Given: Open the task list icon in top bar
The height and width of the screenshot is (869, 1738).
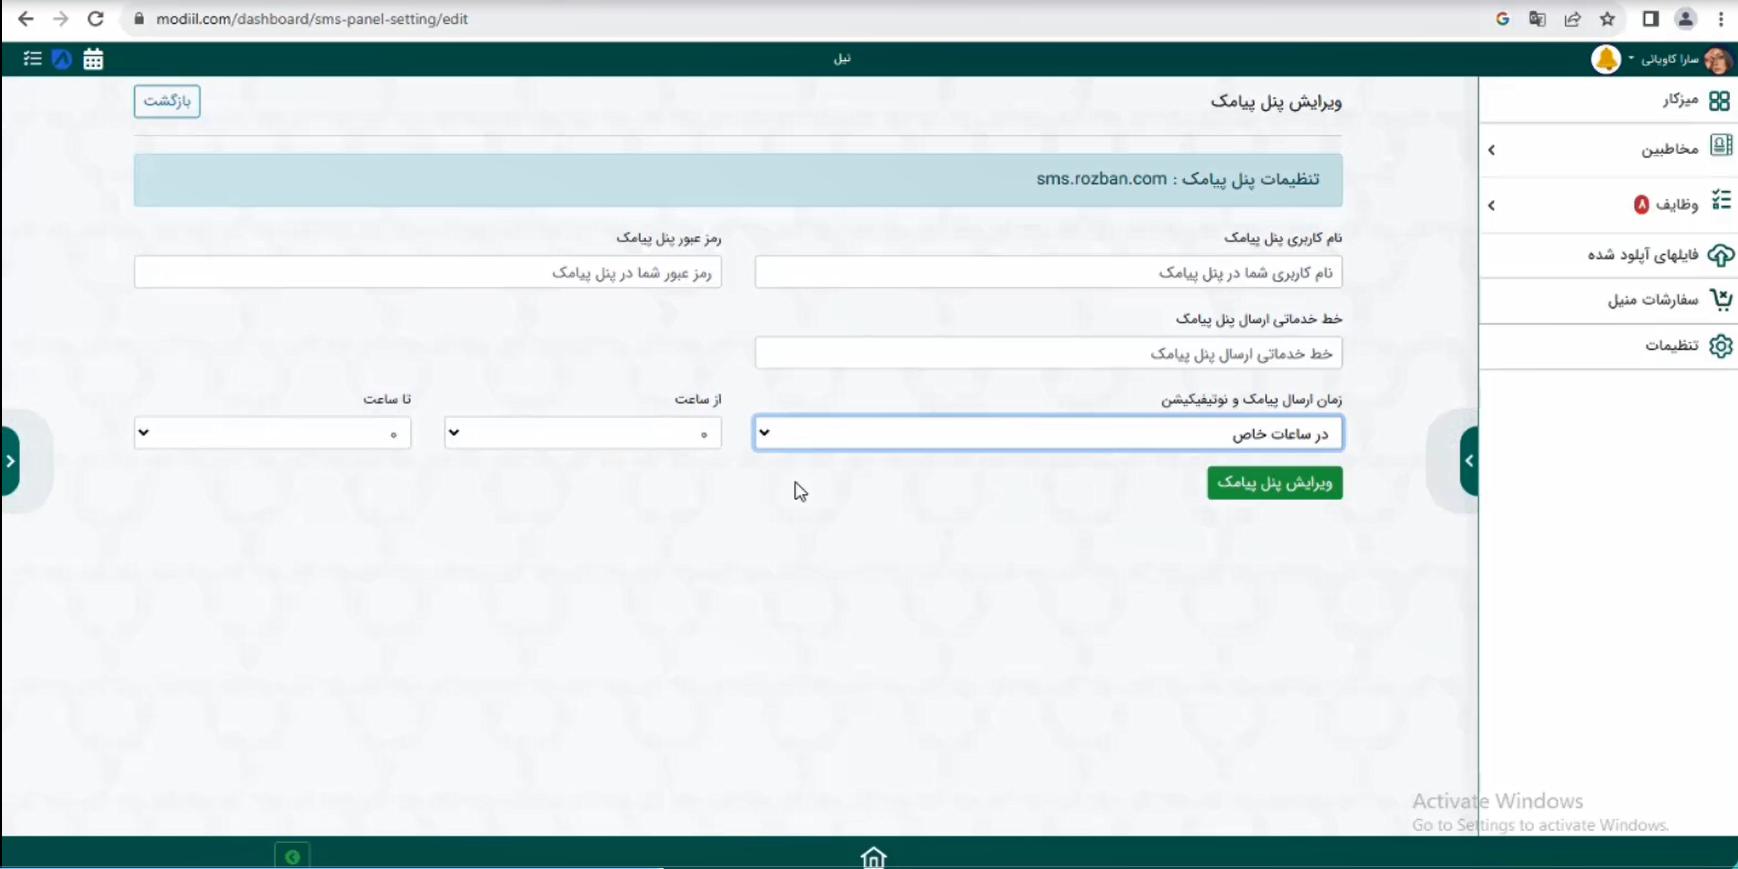Looking at the screenshot, I should click(x=32, y=60).
